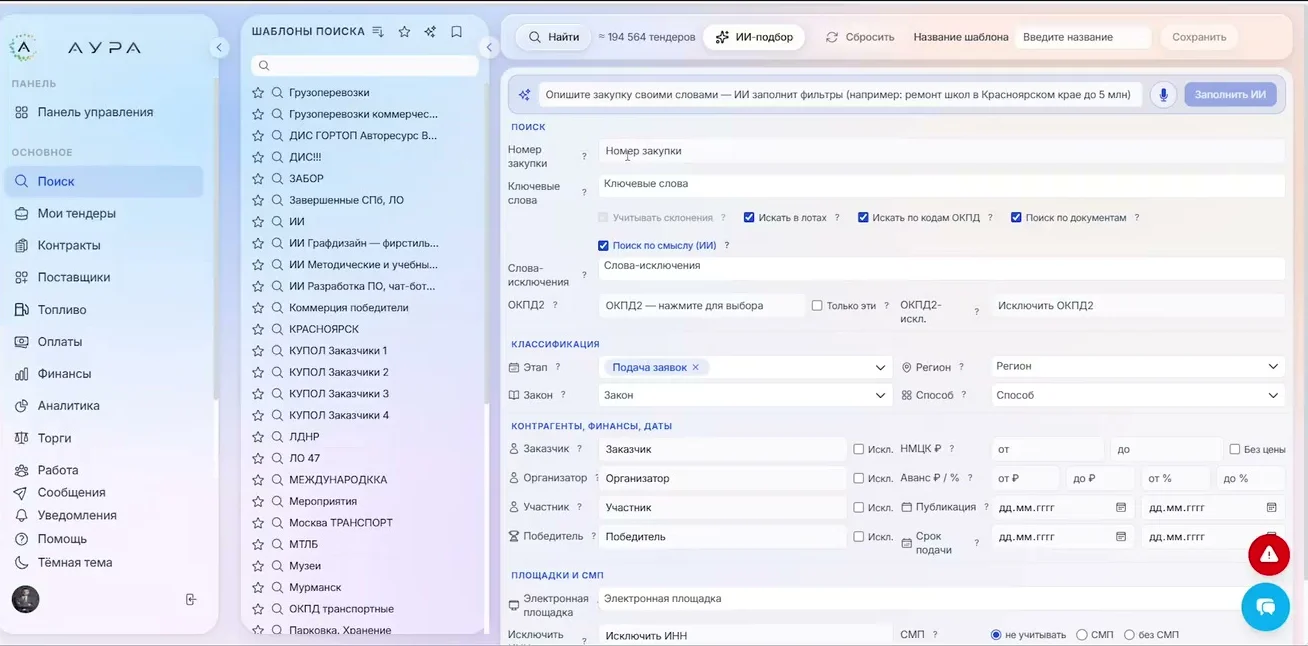Image resolution: width=1308 pixels, height=646 pixels.
Task: Click the help icon next to Регион label
Action: click(x=961, y=367)
